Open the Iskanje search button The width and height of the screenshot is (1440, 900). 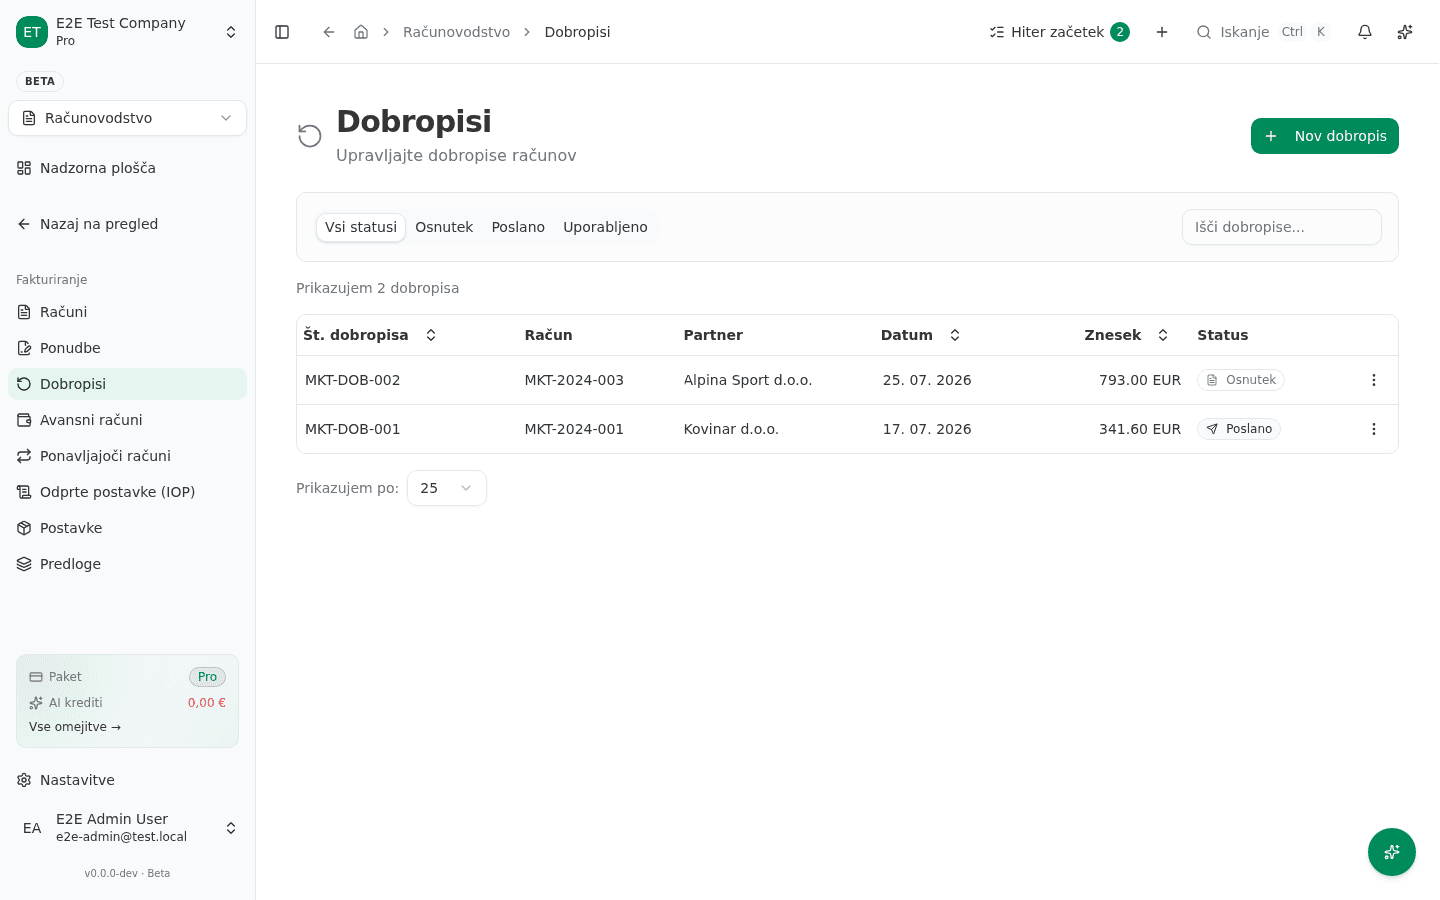1263,32
